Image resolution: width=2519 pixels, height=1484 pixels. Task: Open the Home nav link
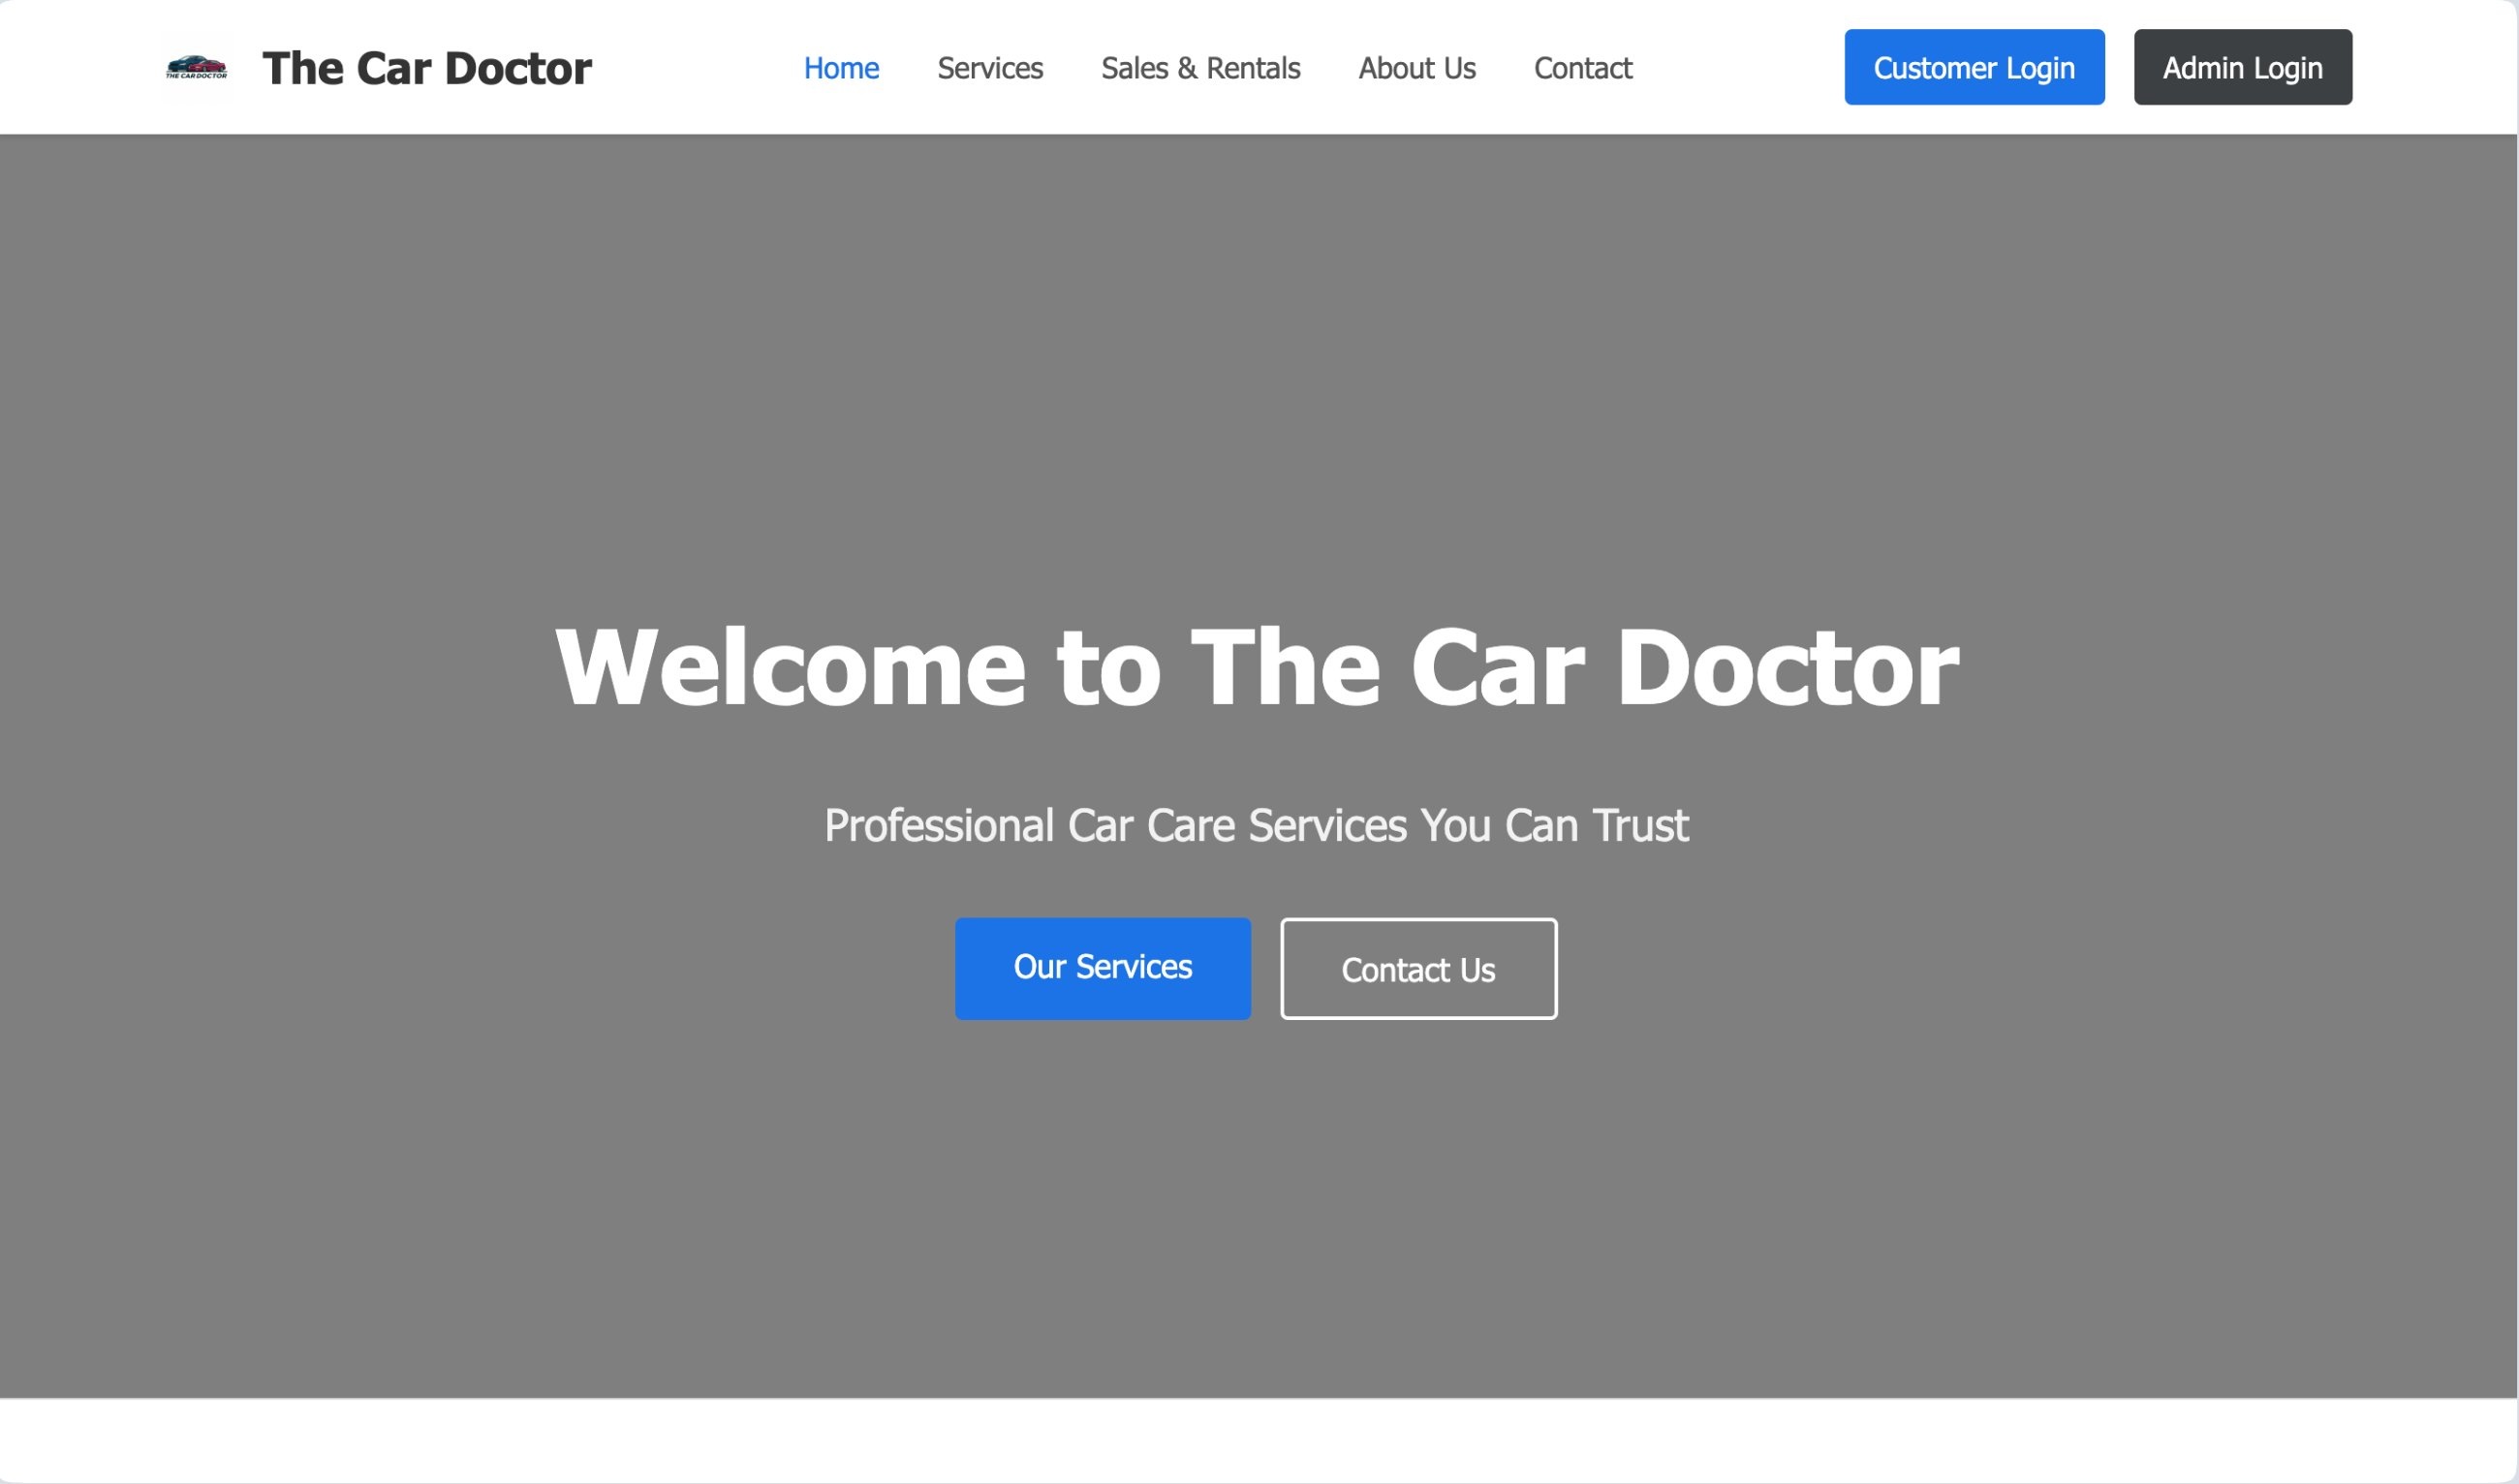(841, 68)
